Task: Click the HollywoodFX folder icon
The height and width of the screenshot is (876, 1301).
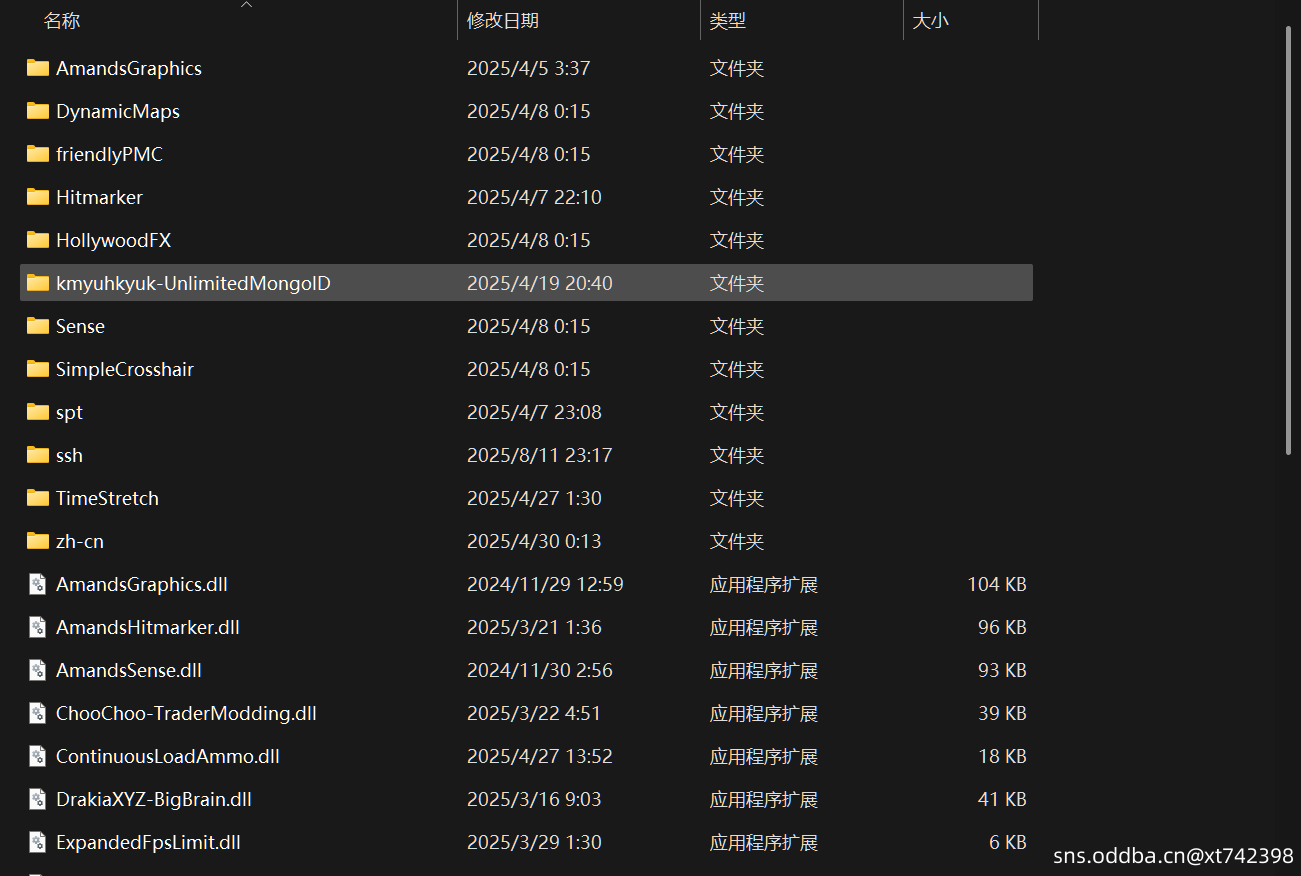Action: coord(38,240)
